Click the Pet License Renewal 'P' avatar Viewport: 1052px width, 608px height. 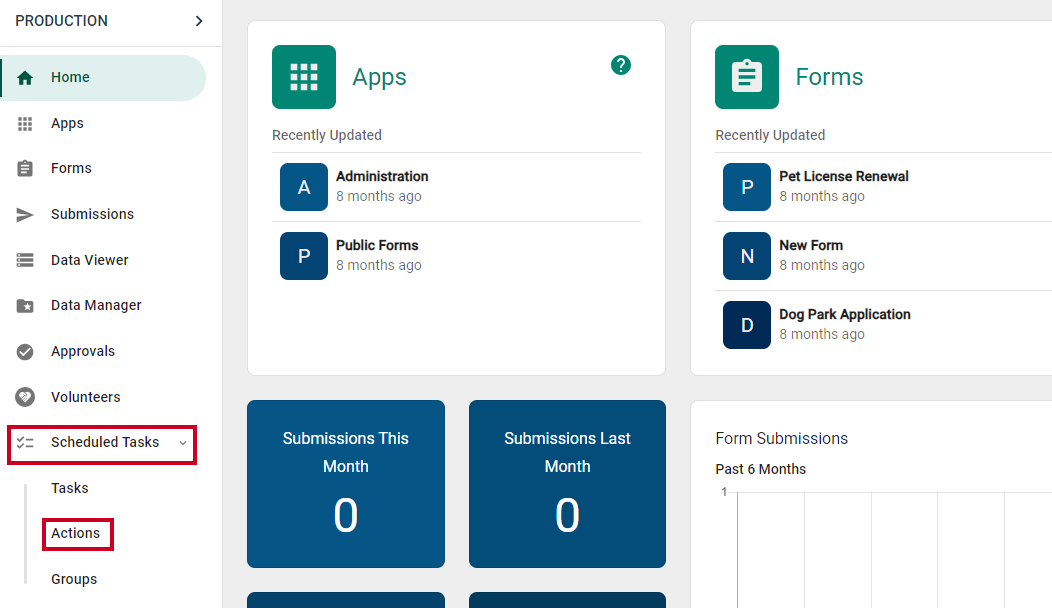click(747, 187)
